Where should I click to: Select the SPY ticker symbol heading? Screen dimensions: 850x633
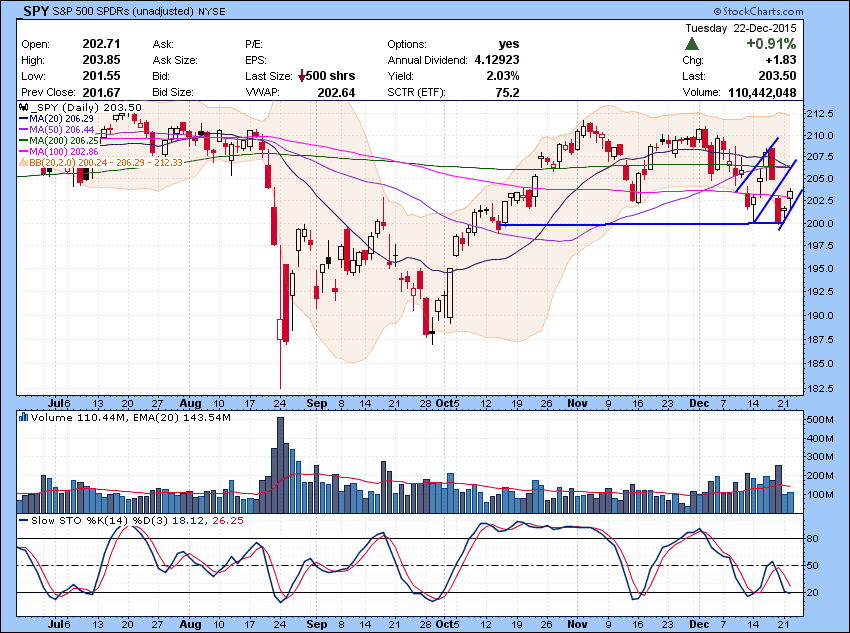pos(36,11)
